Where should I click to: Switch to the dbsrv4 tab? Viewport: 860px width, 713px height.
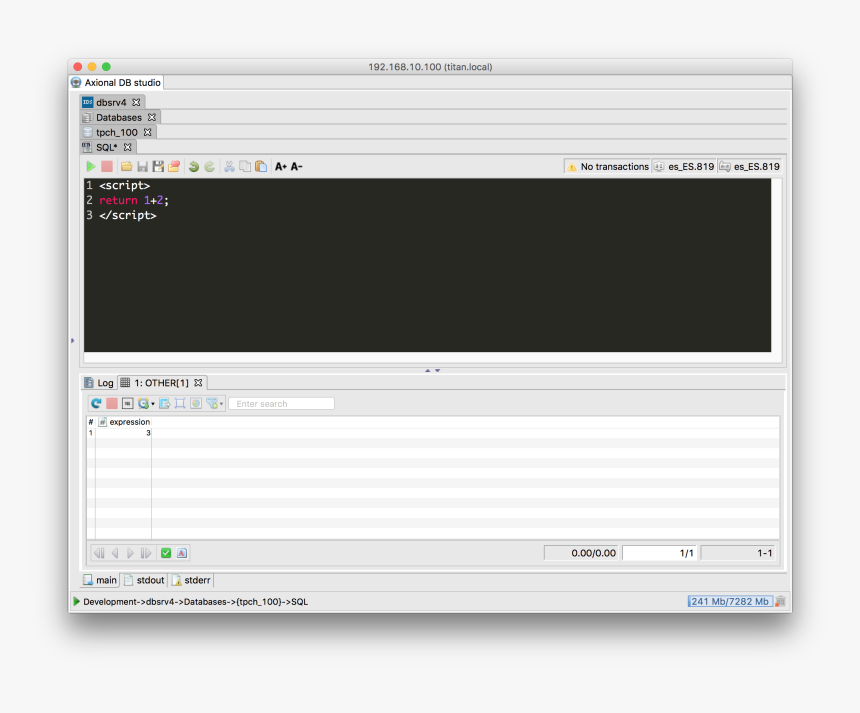pos(111,103)
